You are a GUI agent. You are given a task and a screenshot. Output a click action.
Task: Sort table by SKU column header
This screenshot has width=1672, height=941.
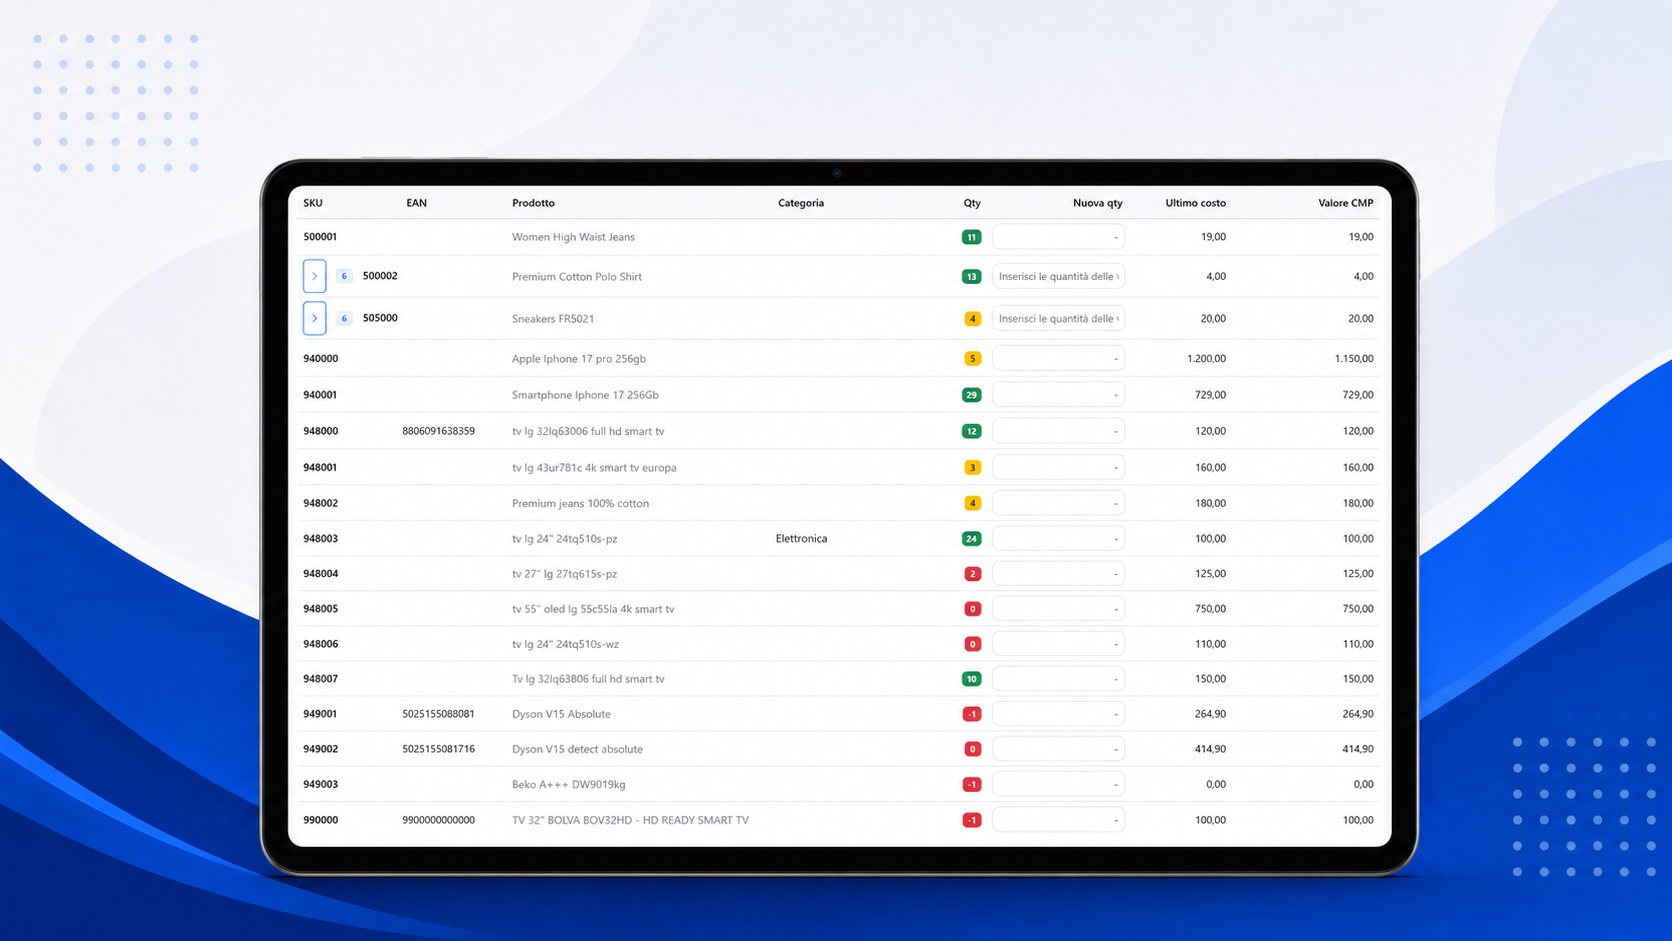click(313, 203)
